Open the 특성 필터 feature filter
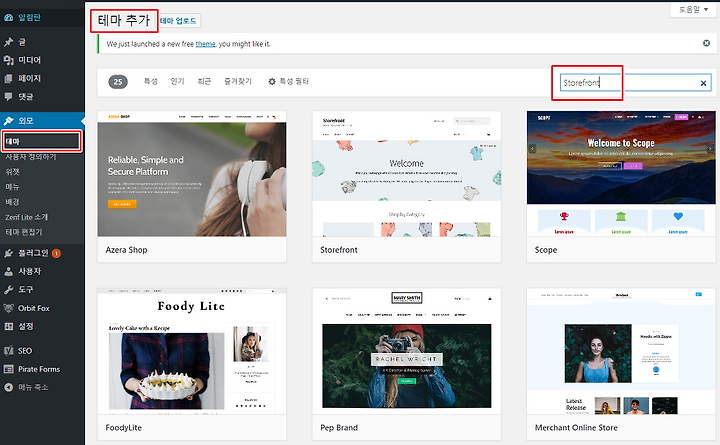The image size is (720, 445). (288, 81)
